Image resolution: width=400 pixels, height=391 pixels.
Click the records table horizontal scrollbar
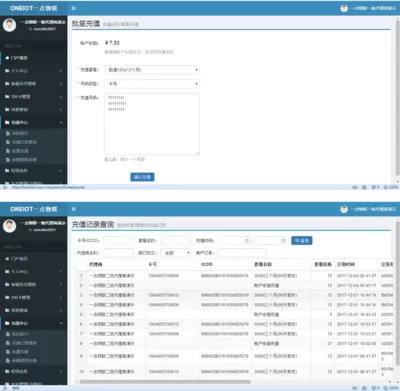[x=165, y=382]
